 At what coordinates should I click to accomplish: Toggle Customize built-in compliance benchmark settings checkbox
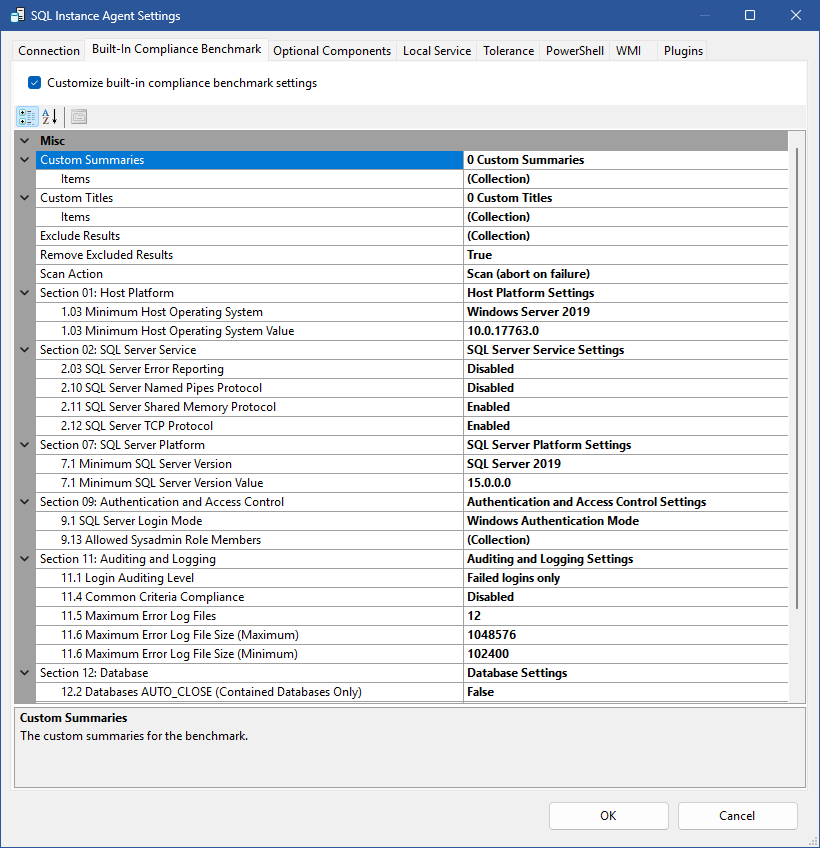tap(35, 83)
